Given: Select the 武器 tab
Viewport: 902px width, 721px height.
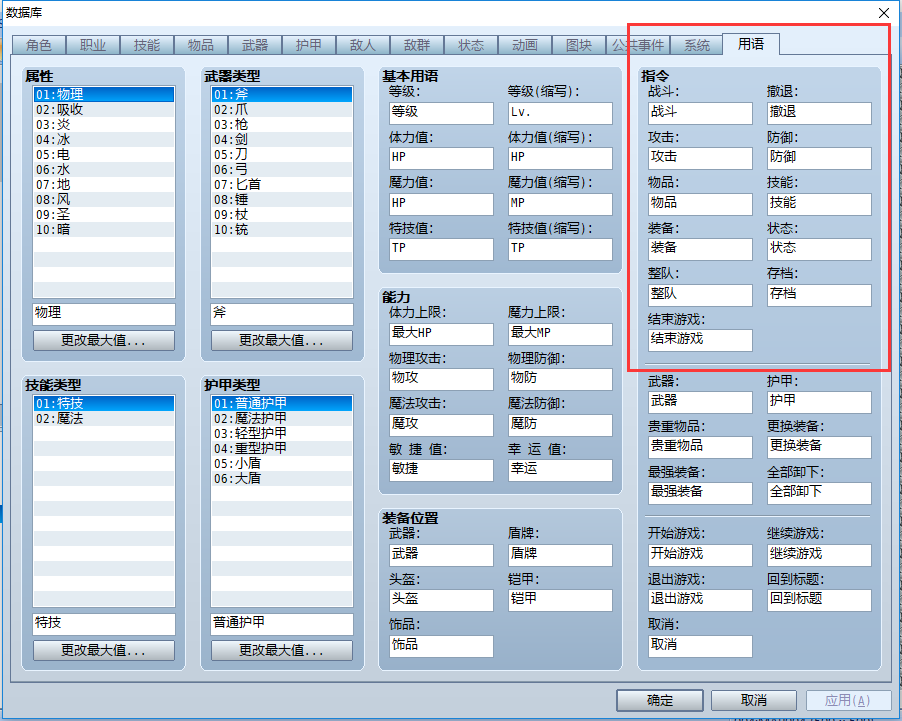Looking at the screenshot, I should (x=255, y=45).
